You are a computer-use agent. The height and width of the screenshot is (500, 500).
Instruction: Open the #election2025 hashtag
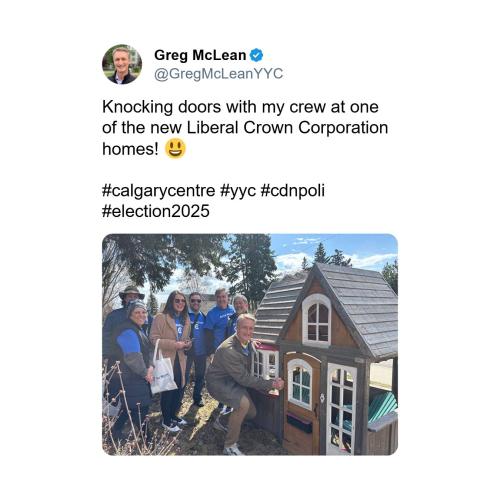click(156, 211)
